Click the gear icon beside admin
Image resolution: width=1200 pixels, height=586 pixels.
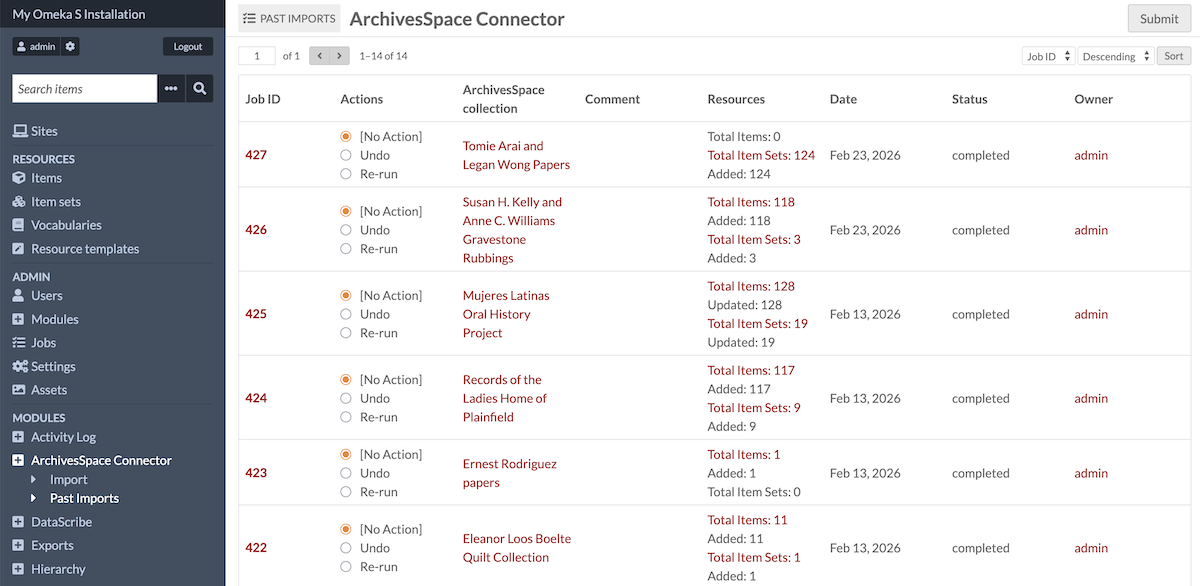[x=70, y=47]
